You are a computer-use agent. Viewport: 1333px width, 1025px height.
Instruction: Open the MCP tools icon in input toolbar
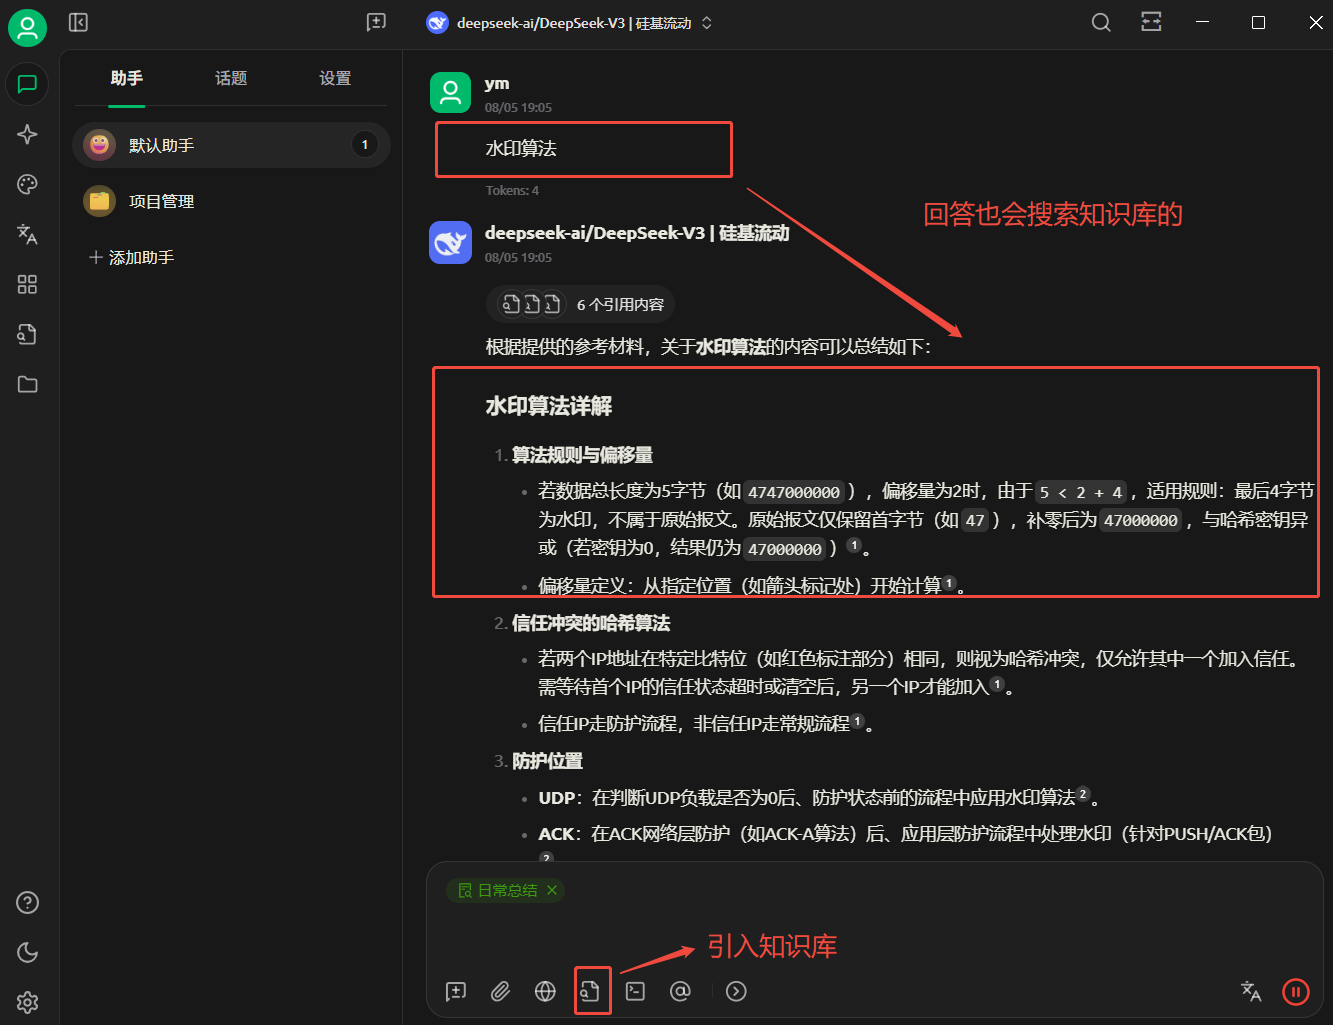pyautogui.click(x=635, y=991)
